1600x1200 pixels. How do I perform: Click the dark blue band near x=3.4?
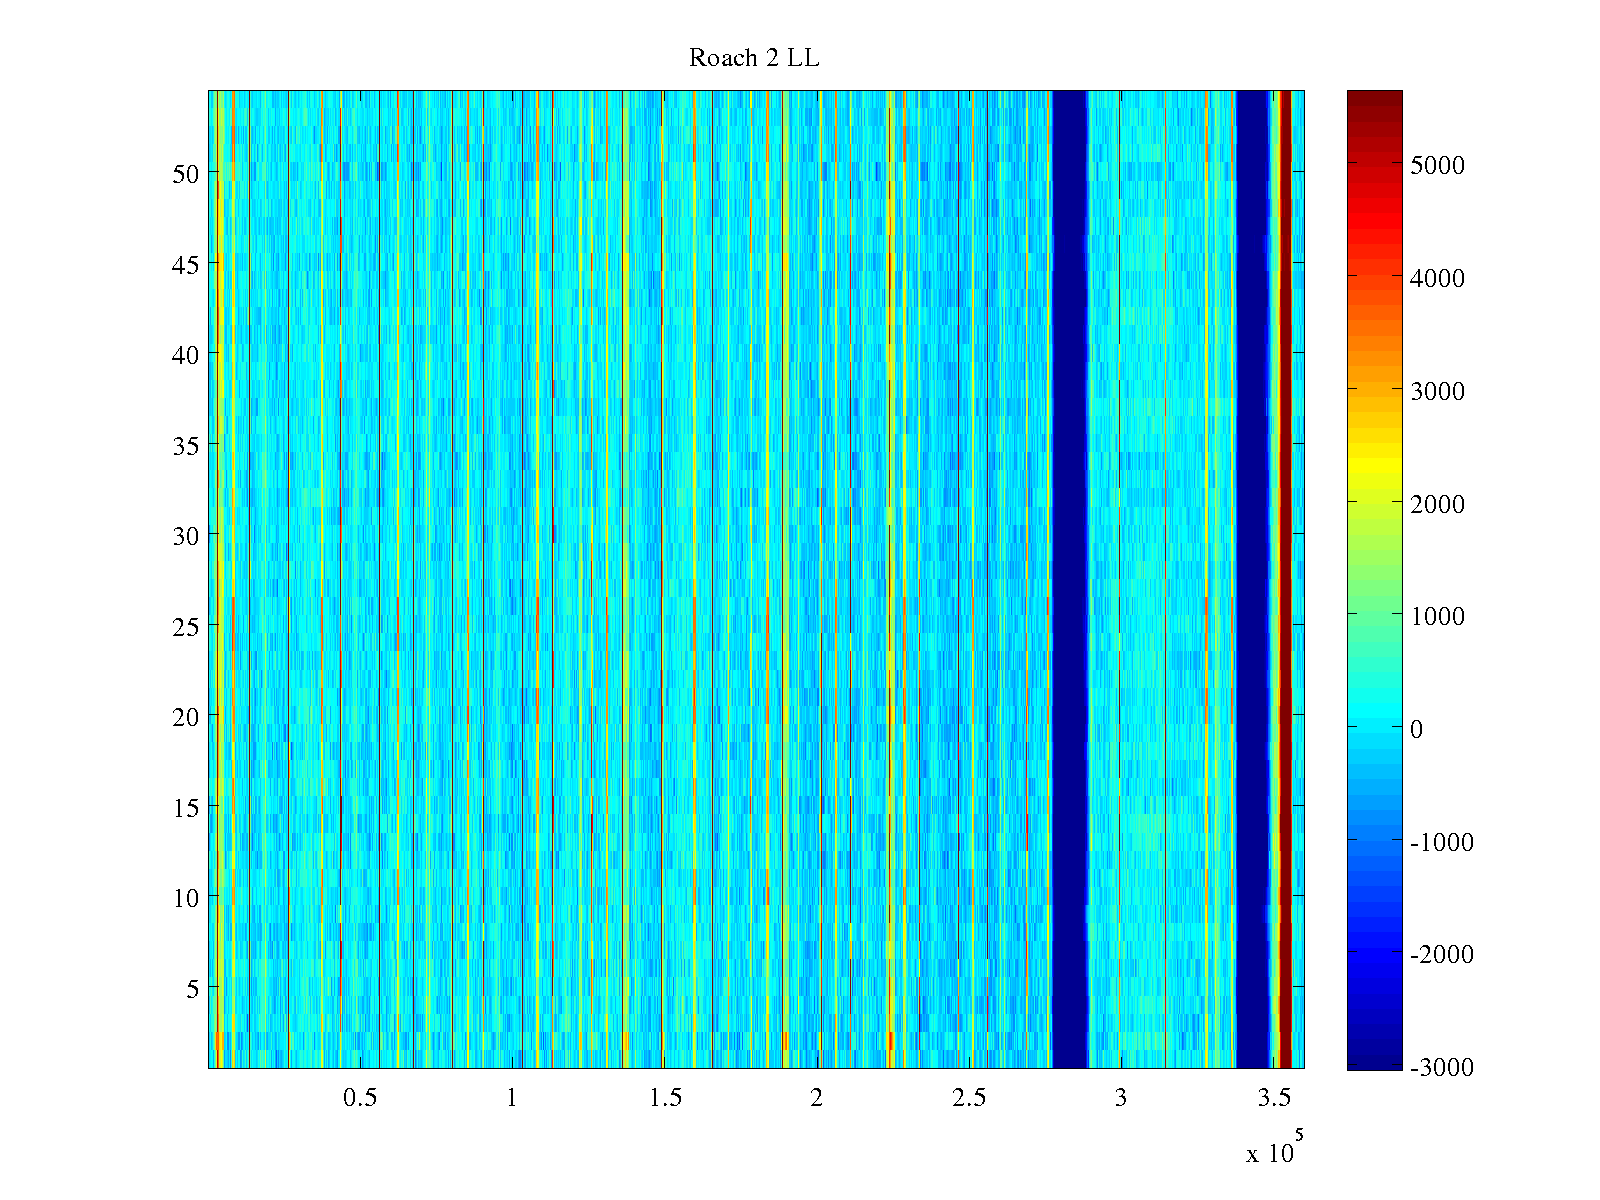tap(1253, 580)
